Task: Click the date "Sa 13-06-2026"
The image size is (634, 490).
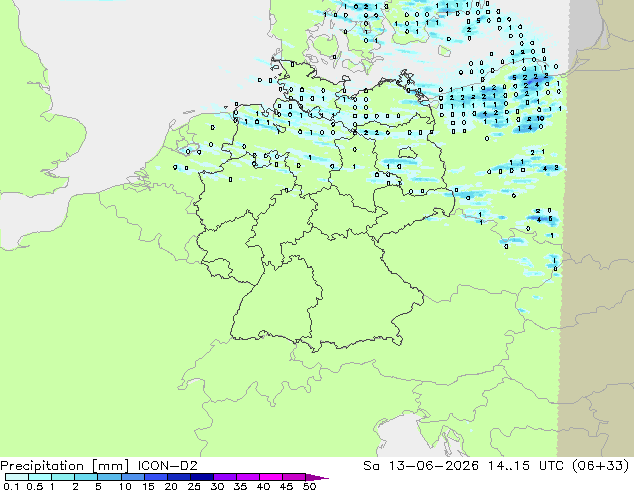Action: pyautogui.click(x=421, y=466)
